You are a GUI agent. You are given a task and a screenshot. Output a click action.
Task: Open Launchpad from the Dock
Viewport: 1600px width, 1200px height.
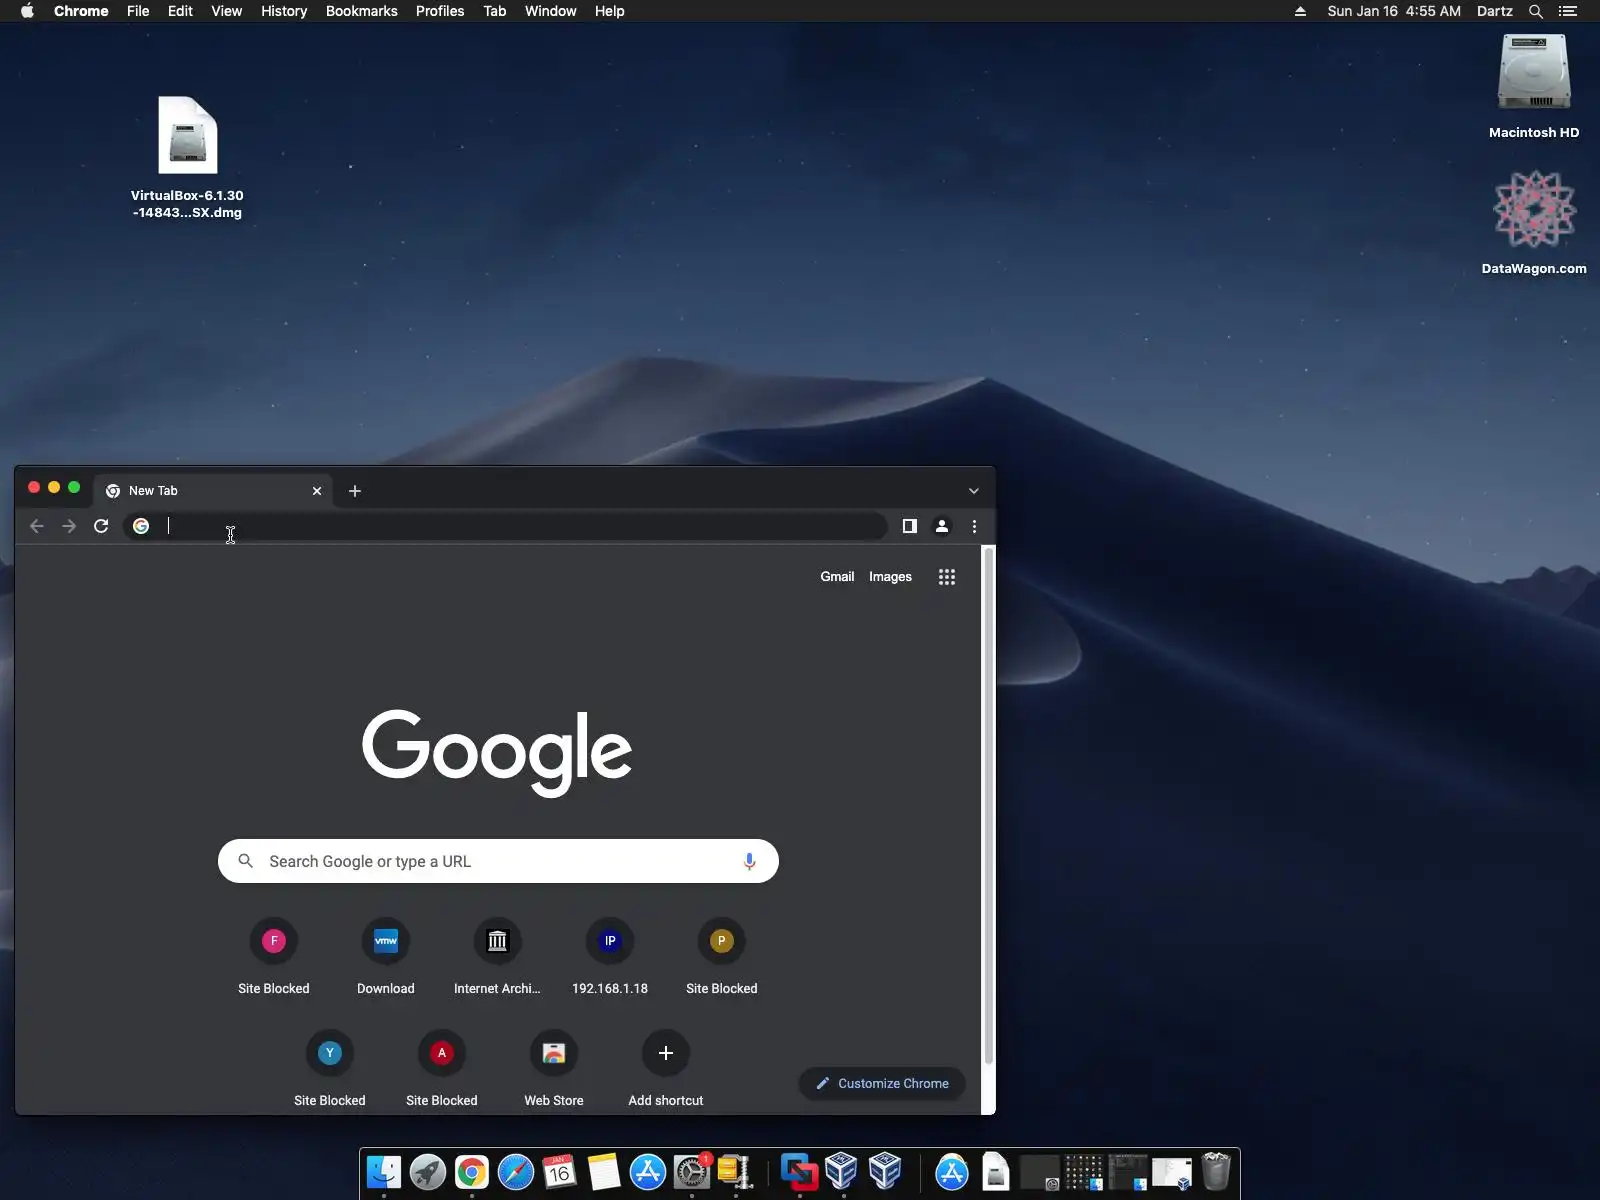pos(428,1172)
